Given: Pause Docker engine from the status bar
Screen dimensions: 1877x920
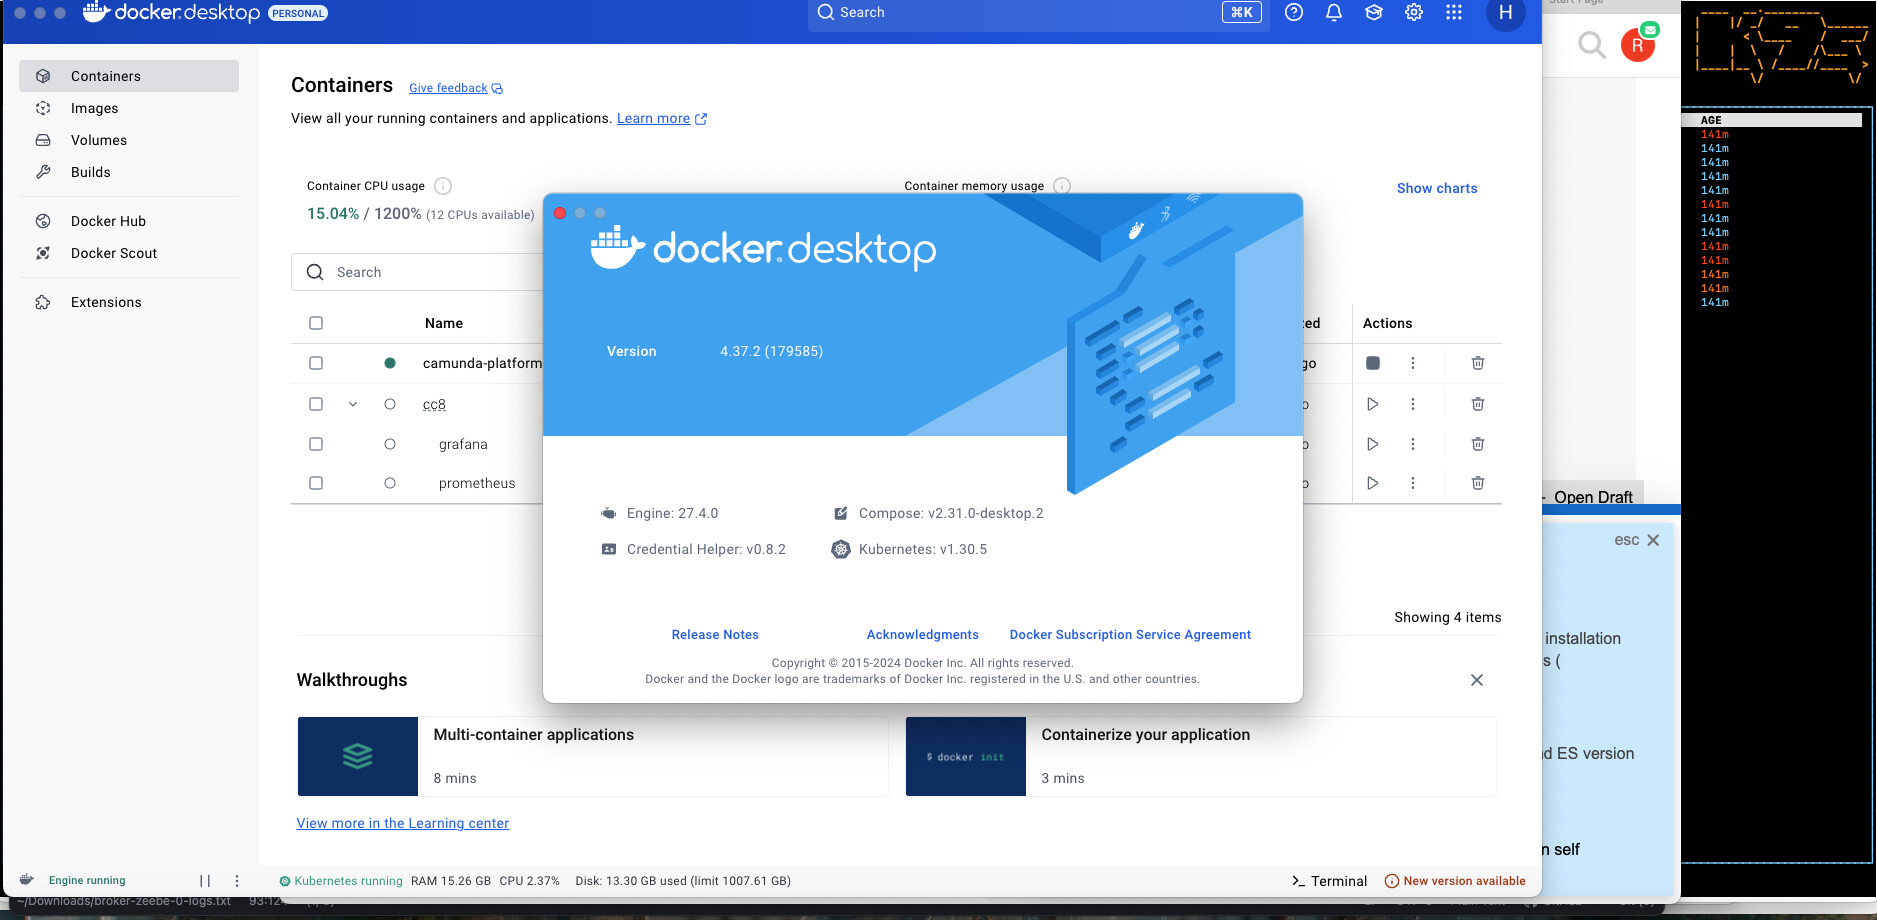Looking at the screenshot, I should pos(205,881).
